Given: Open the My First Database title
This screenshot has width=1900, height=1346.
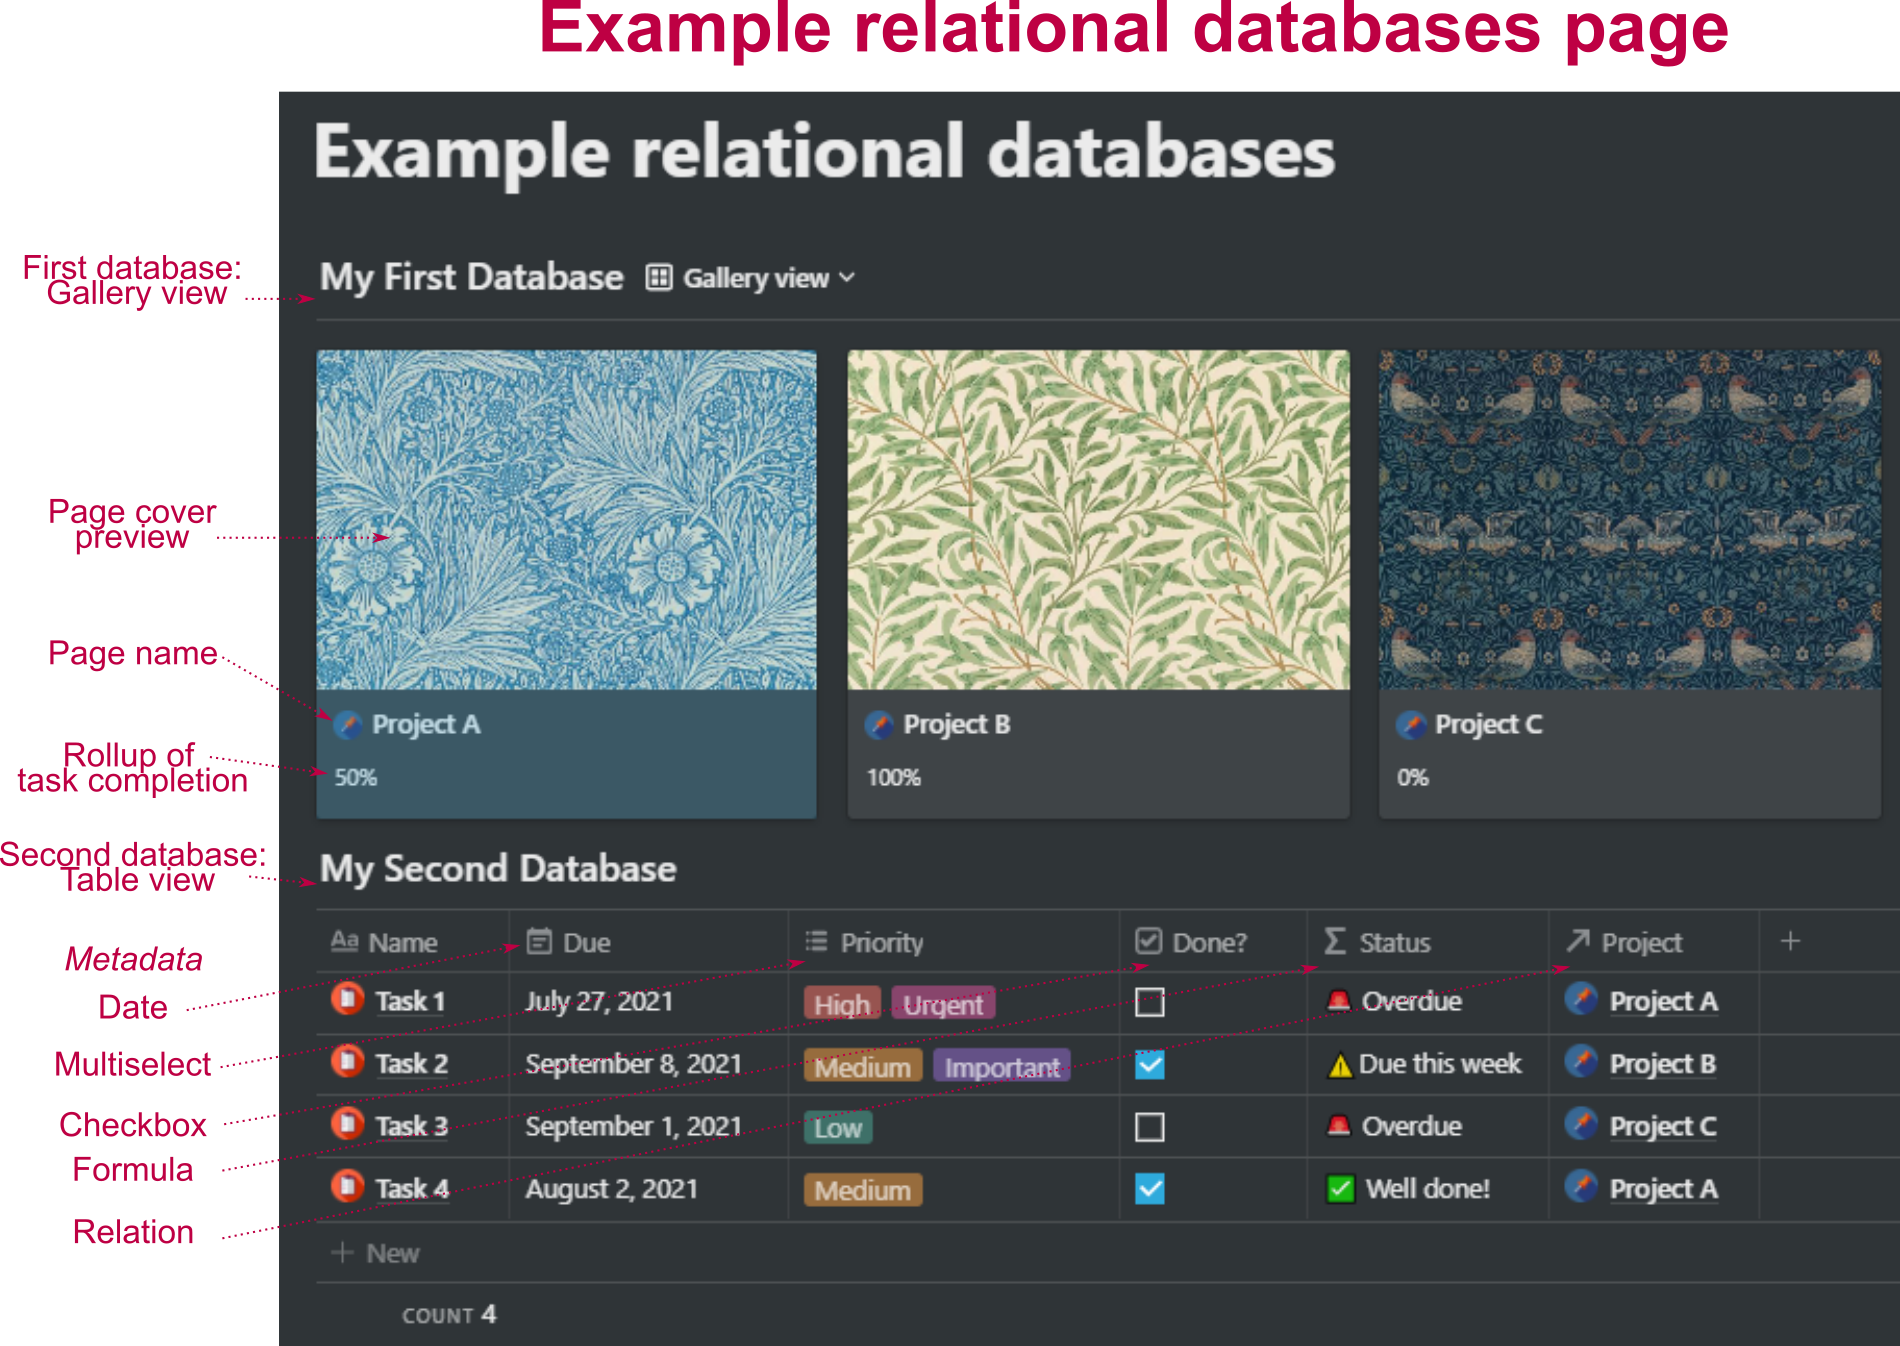Looking at the screenshot, I should [471, 277].
